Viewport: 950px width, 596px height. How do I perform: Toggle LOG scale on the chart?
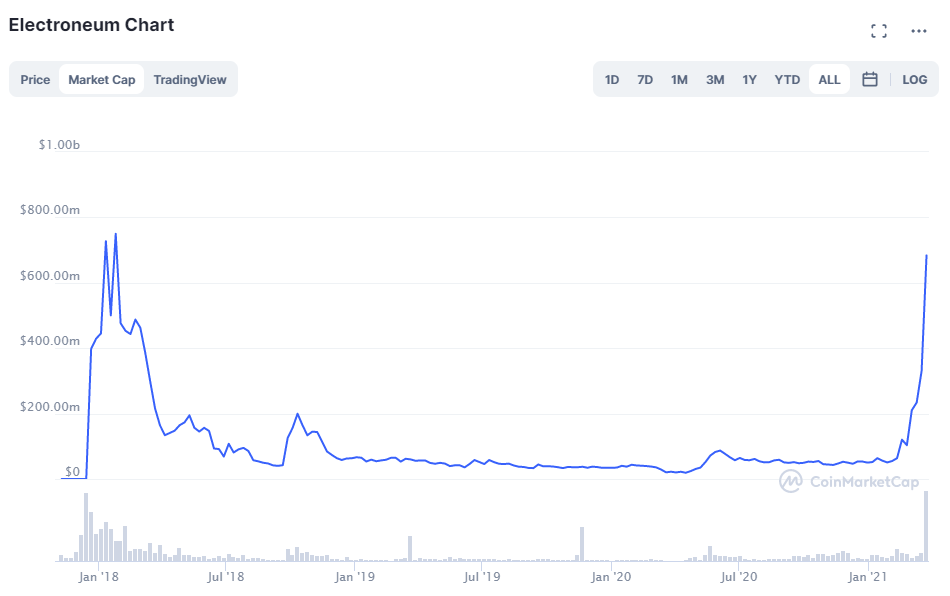[914, 80]
